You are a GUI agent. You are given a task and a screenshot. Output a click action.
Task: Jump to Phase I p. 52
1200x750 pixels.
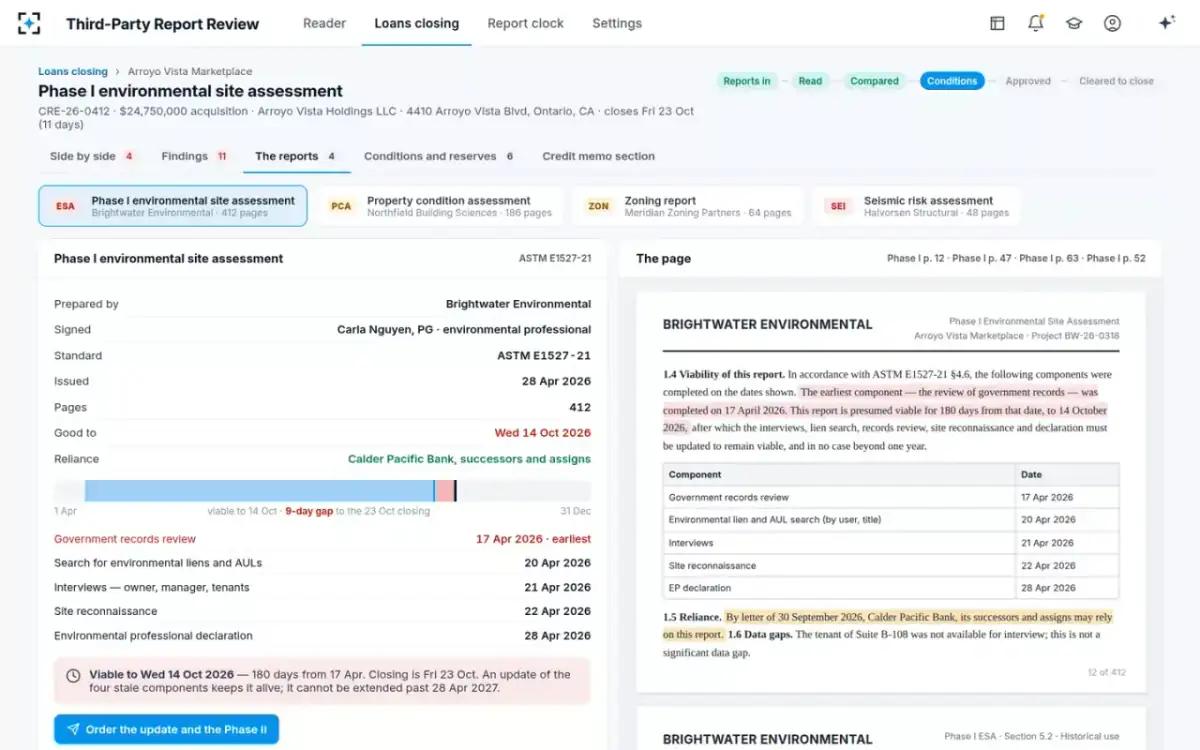[1116, 258]
